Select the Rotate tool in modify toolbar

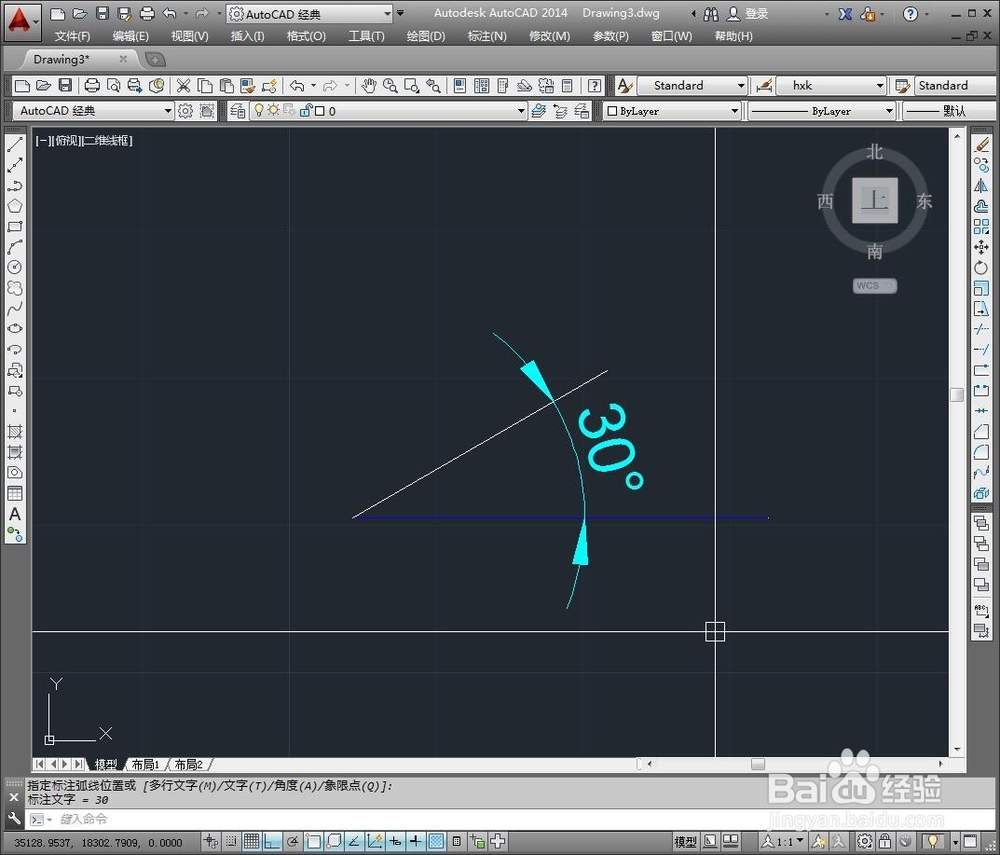coord(982,268)
